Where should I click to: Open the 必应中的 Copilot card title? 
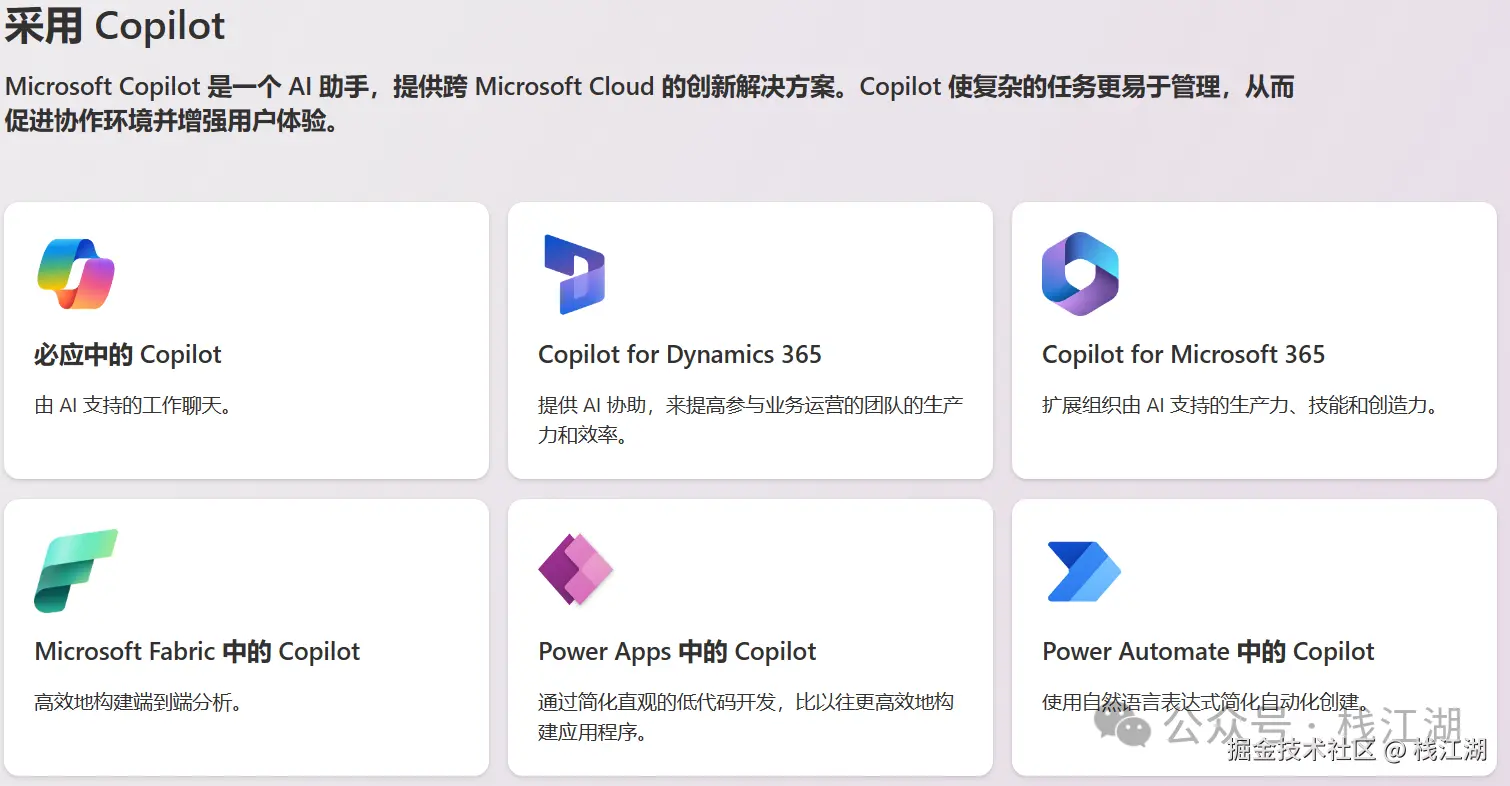click(128, 354)
